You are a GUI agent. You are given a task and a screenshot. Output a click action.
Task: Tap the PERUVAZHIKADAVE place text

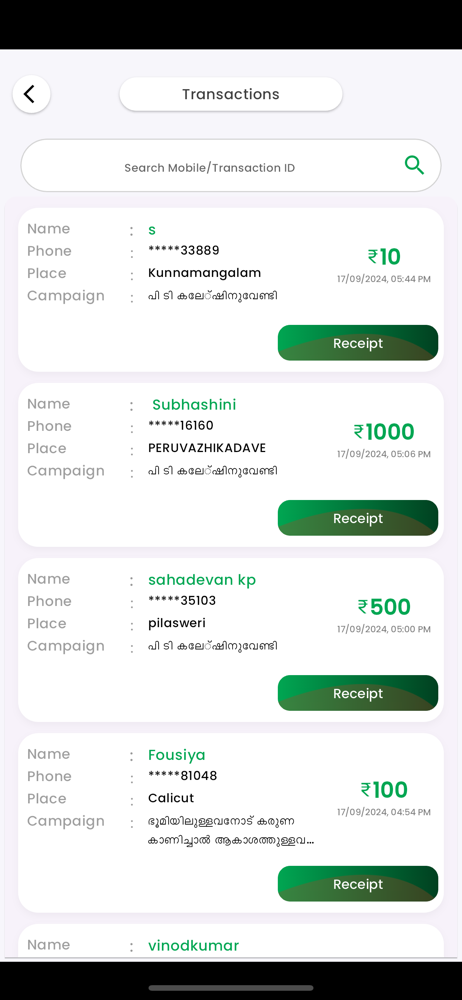(207, 448)
